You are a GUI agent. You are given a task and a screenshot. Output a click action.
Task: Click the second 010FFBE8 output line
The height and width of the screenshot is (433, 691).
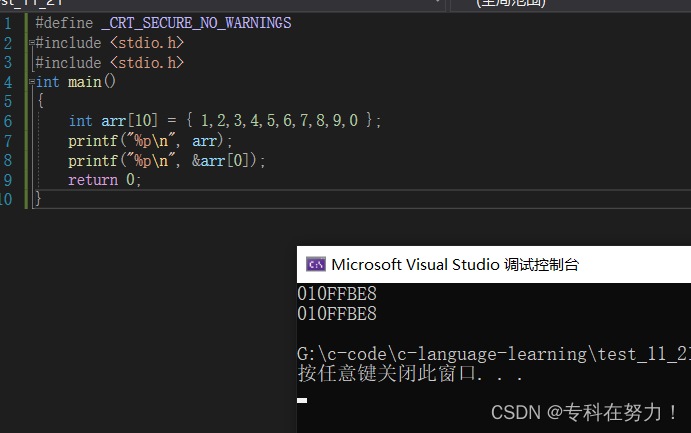point(337,314)
